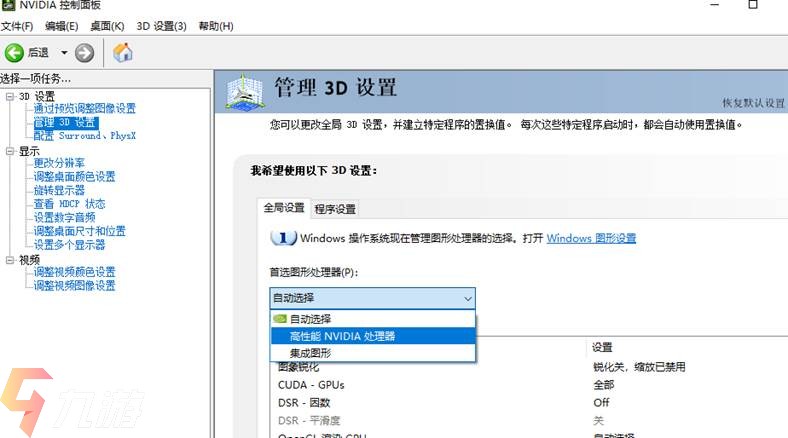Image resolution: width=788 pixels, height=438 pixels.
Task: Switch to the 程序设置 tab
Action: [x=335, y=209]
